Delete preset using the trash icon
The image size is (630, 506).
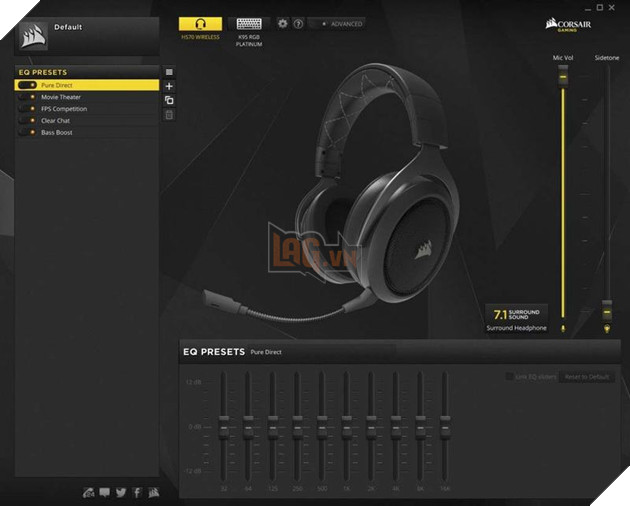[169, 115]
